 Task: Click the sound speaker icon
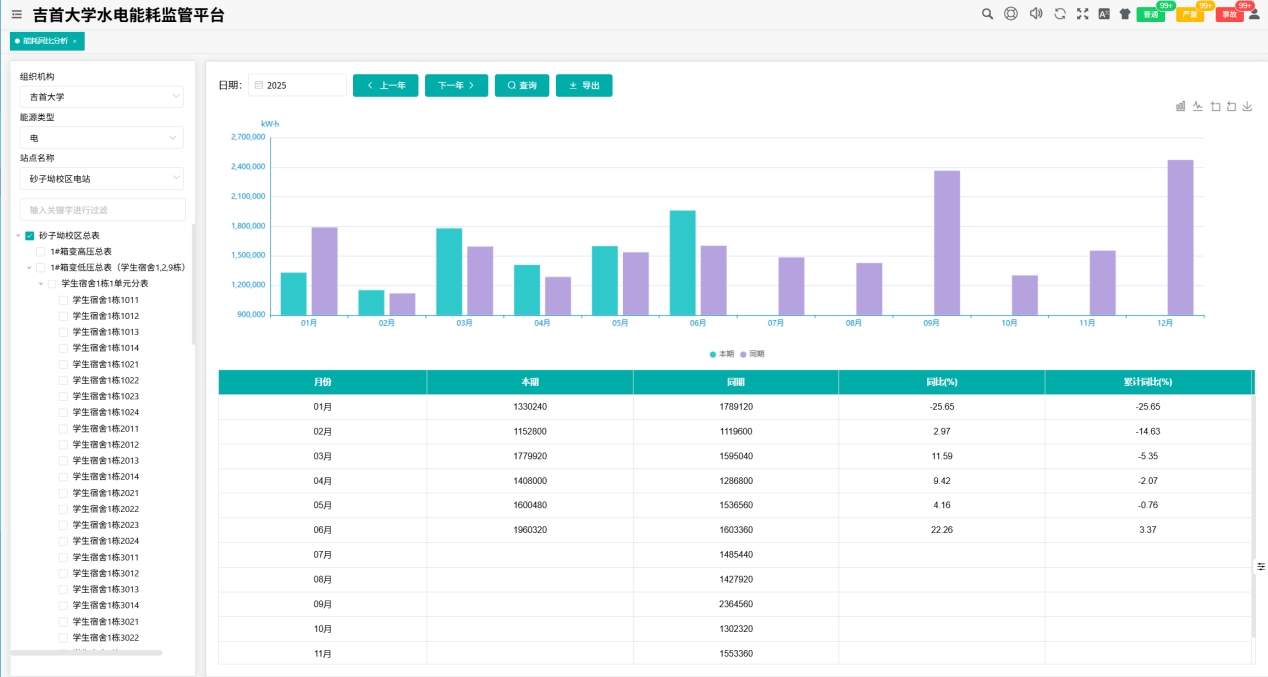pos(1036,14)
